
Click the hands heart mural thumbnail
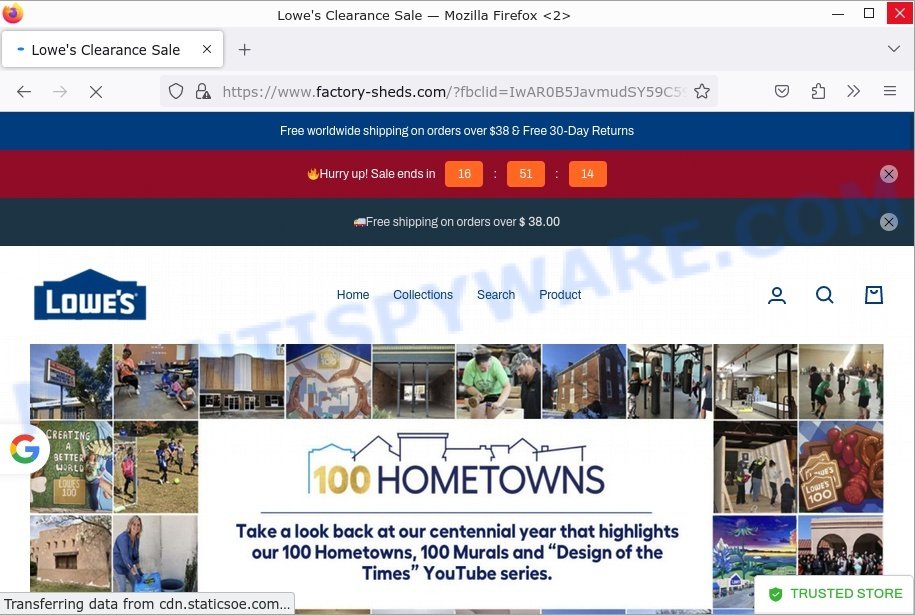click(328, 381)
